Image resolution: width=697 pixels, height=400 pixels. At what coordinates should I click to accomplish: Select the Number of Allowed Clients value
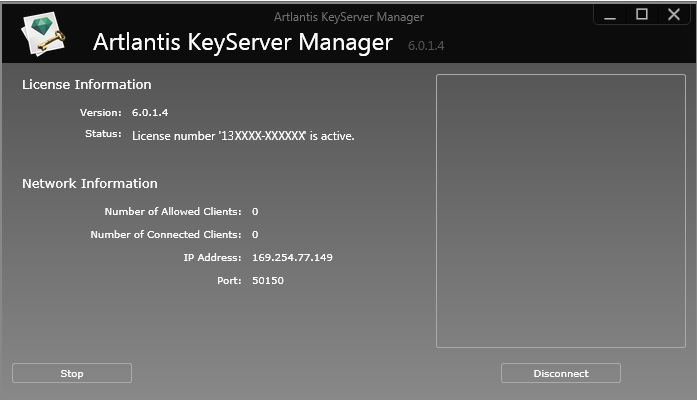pos(255,212)
